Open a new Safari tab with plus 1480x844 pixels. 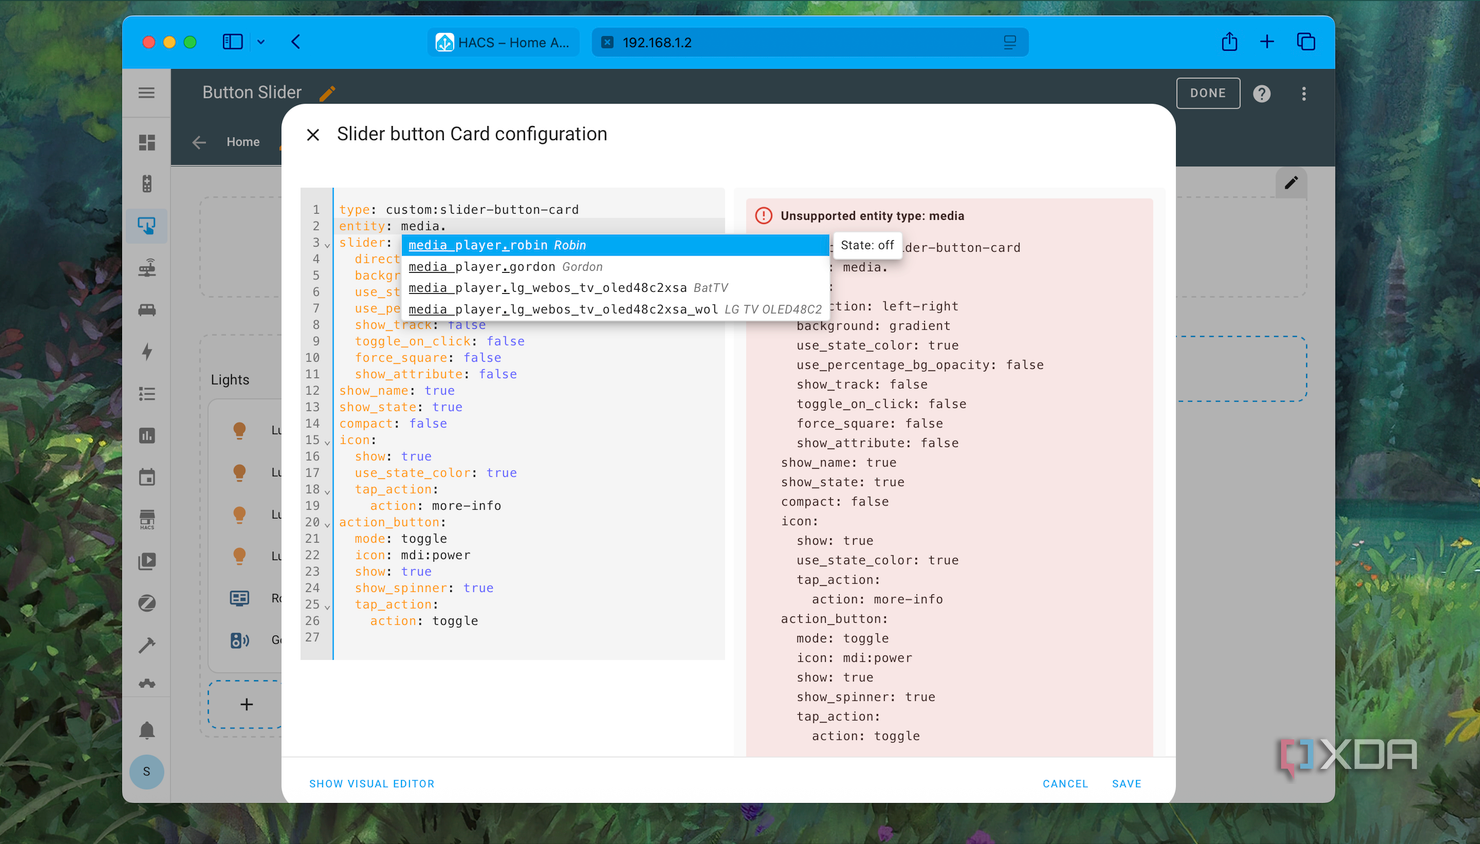coord(1267,42)
